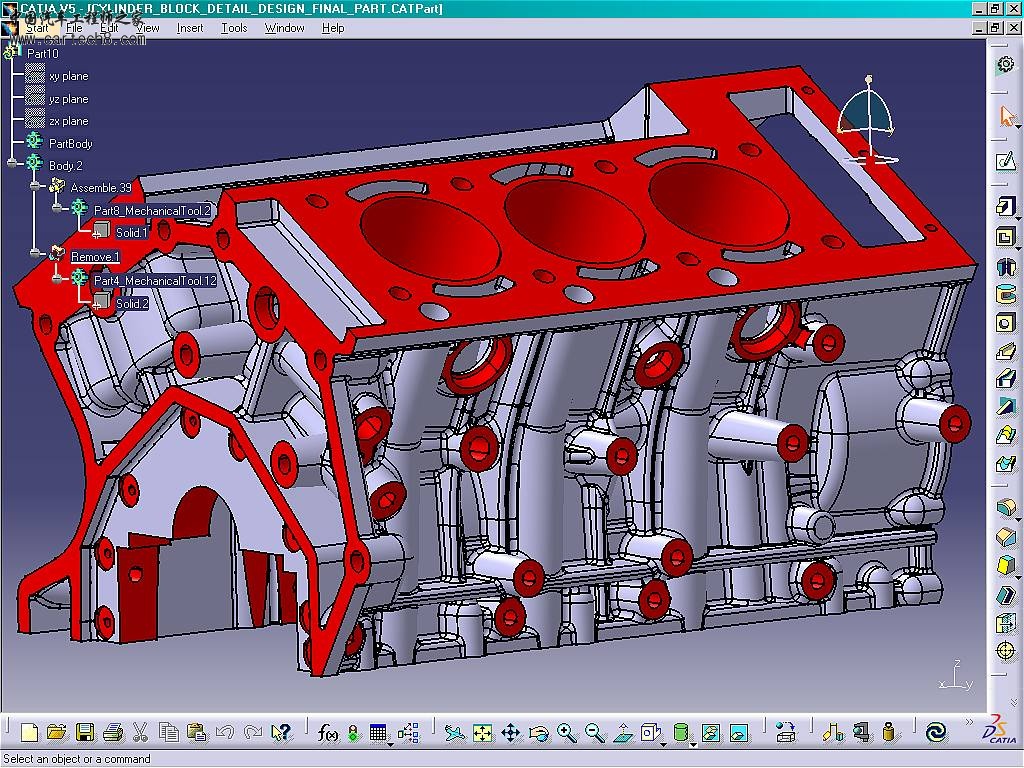
Task: Open the Window menu
Action: (x=284, y=28)
